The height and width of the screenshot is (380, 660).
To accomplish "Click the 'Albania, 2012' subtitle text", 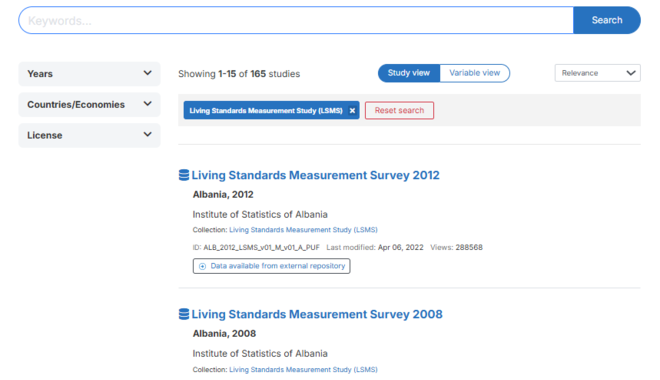I will (x=223, y=194).
